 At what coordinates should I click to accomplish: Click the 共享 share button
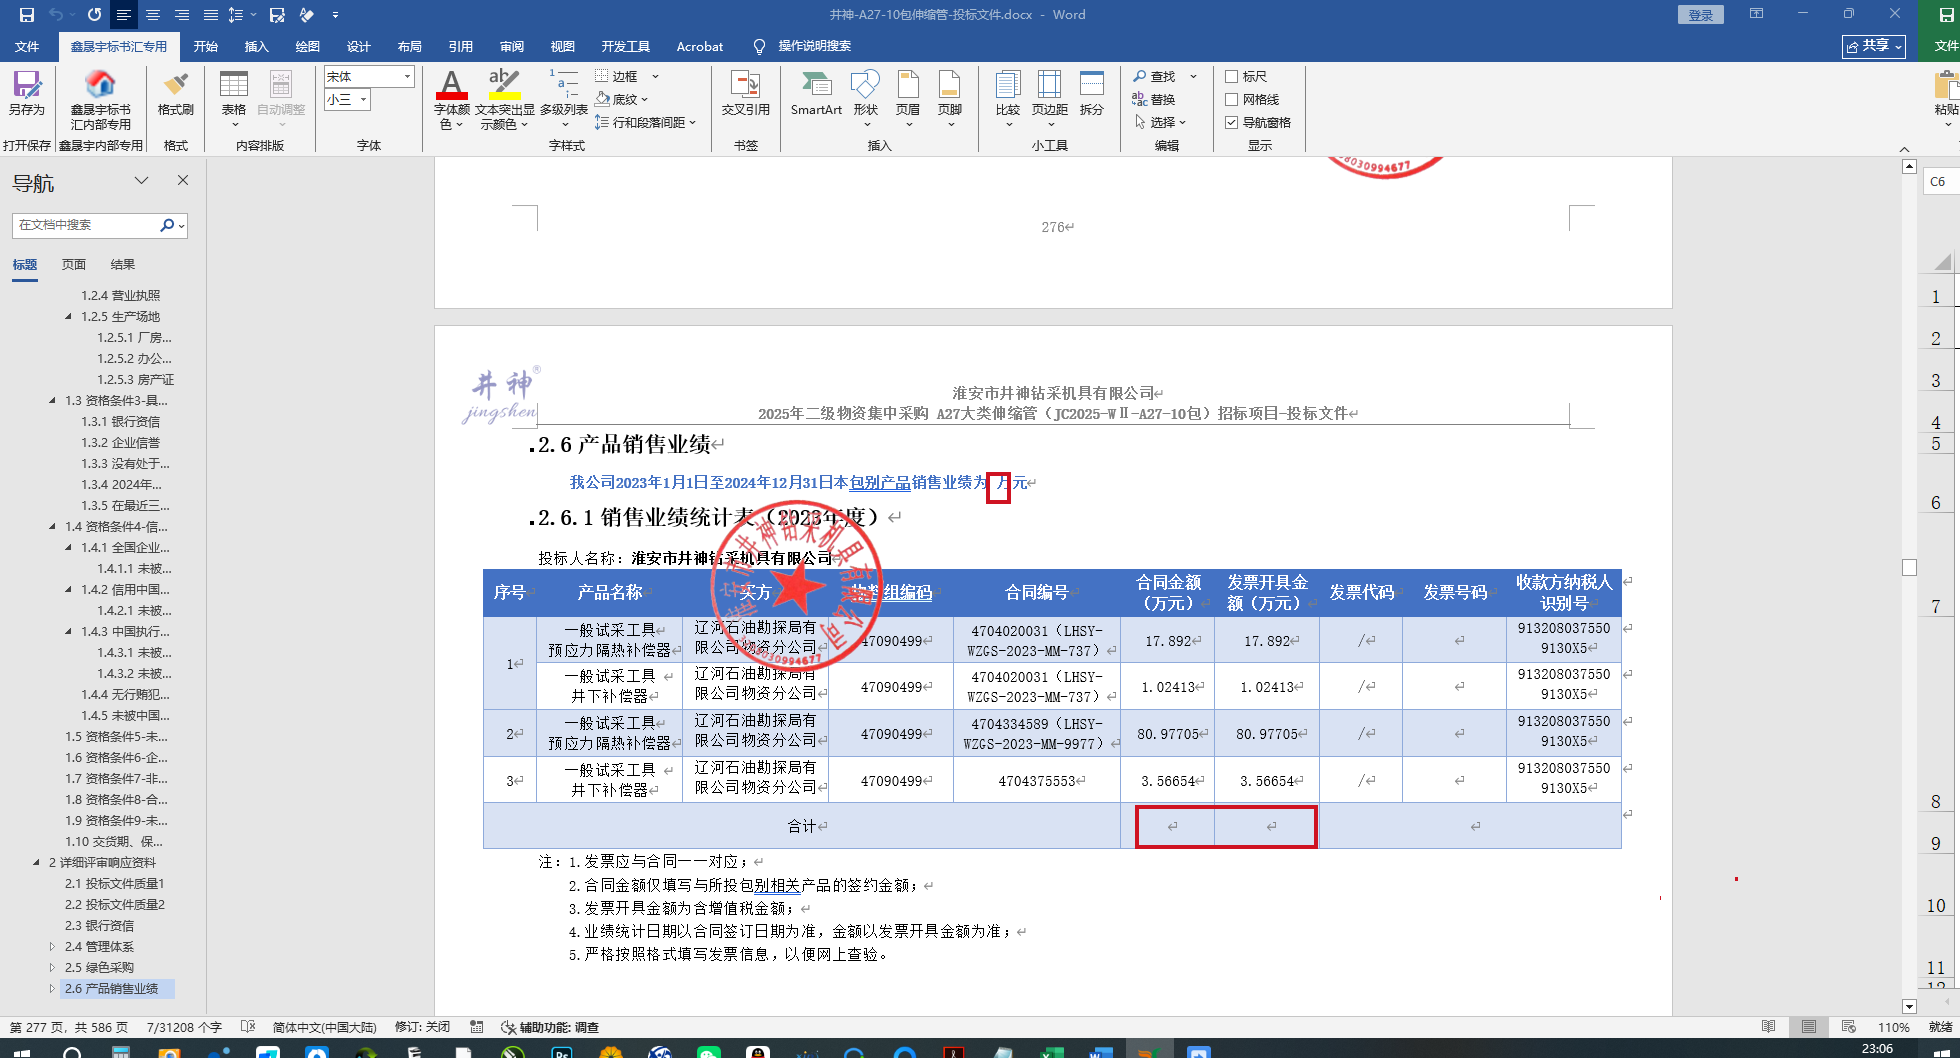pyautogui.click(x=1873, y=46)
